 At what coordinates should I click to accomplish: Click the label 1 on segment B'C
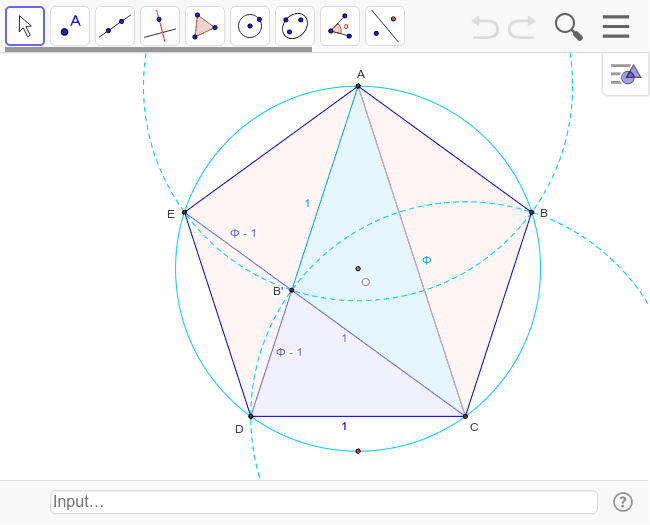point(344,338)
